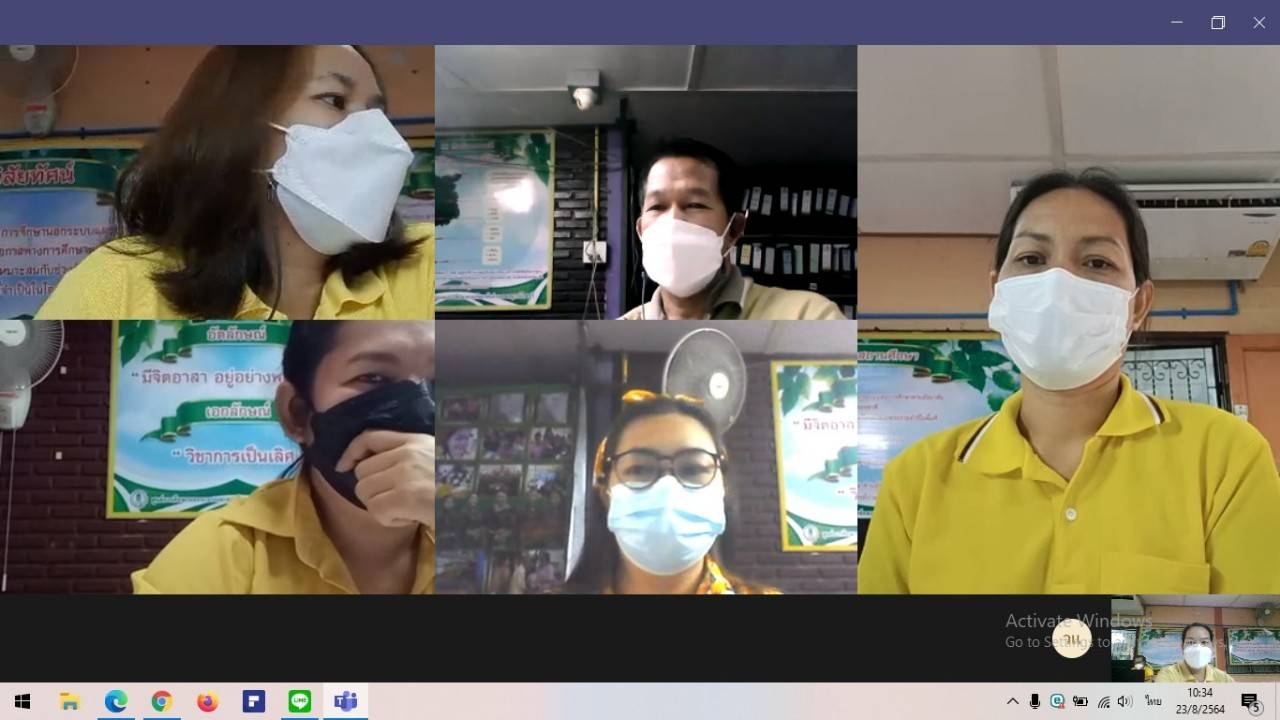Click the round participant initials avatar
This screenshot has width=1280, height=720.
[1072, 639]
